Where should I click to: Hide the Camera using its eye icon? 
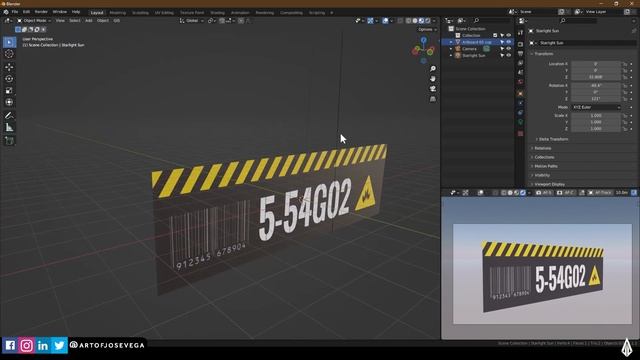pos(509,49)
